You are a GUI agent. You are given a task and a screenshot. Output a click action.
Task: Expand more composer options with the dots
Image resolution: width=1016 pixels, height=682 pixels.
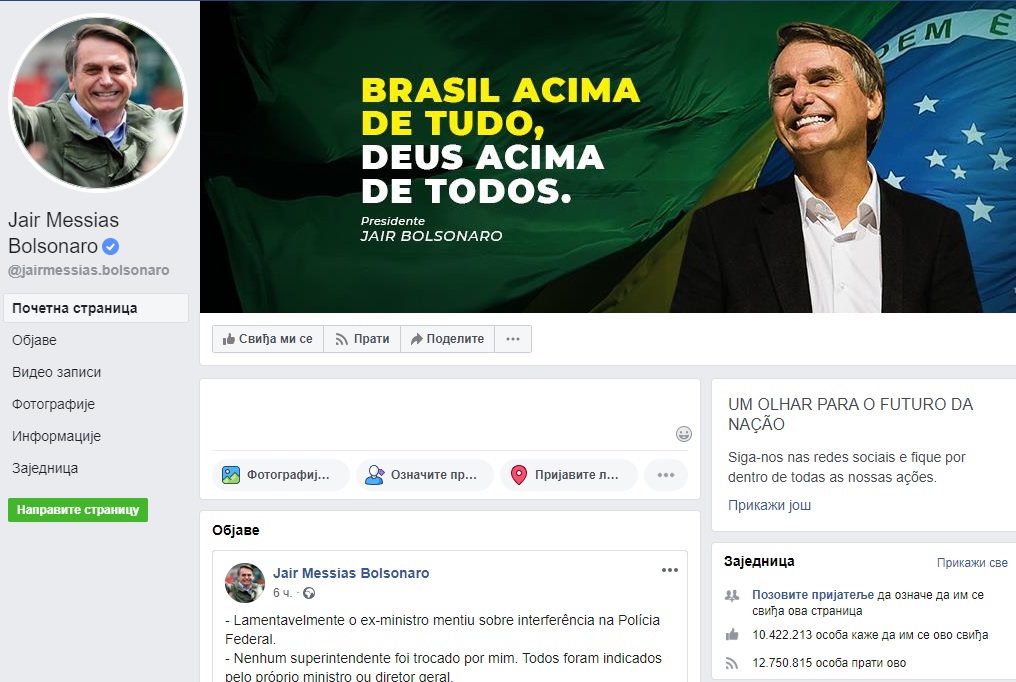click(x=665, y=475)
